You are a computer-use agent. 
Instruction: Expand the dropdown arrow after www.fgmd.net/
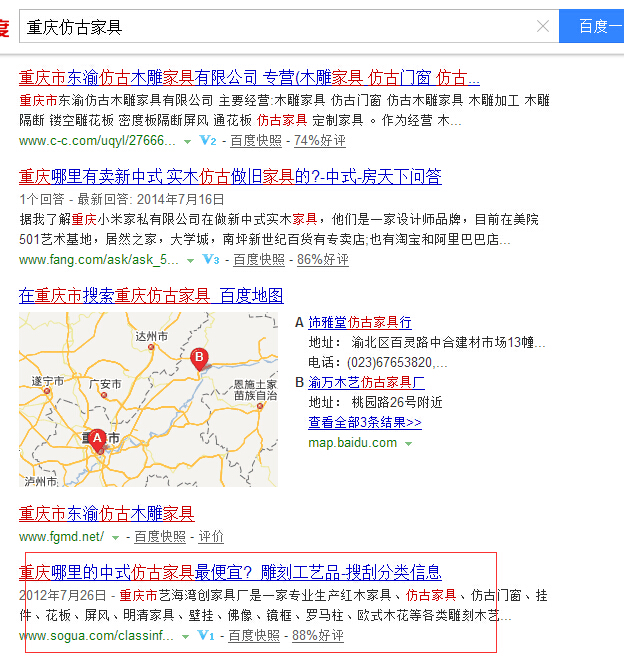pos(115,538)
